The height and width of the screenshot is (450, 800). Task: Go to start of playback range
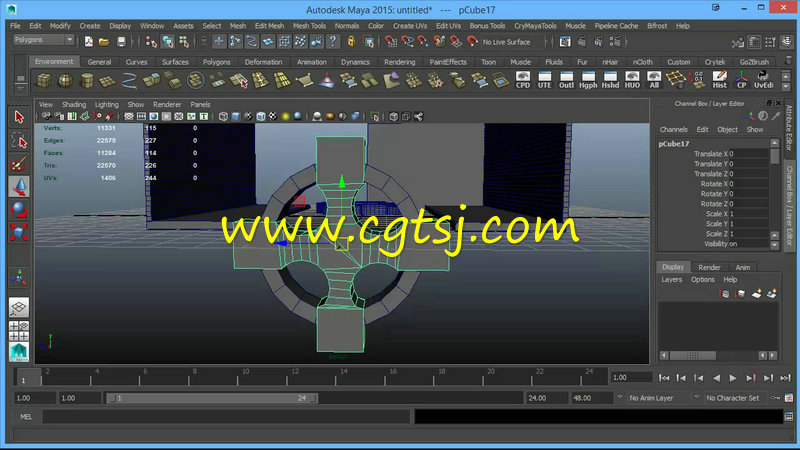(664, 378)
